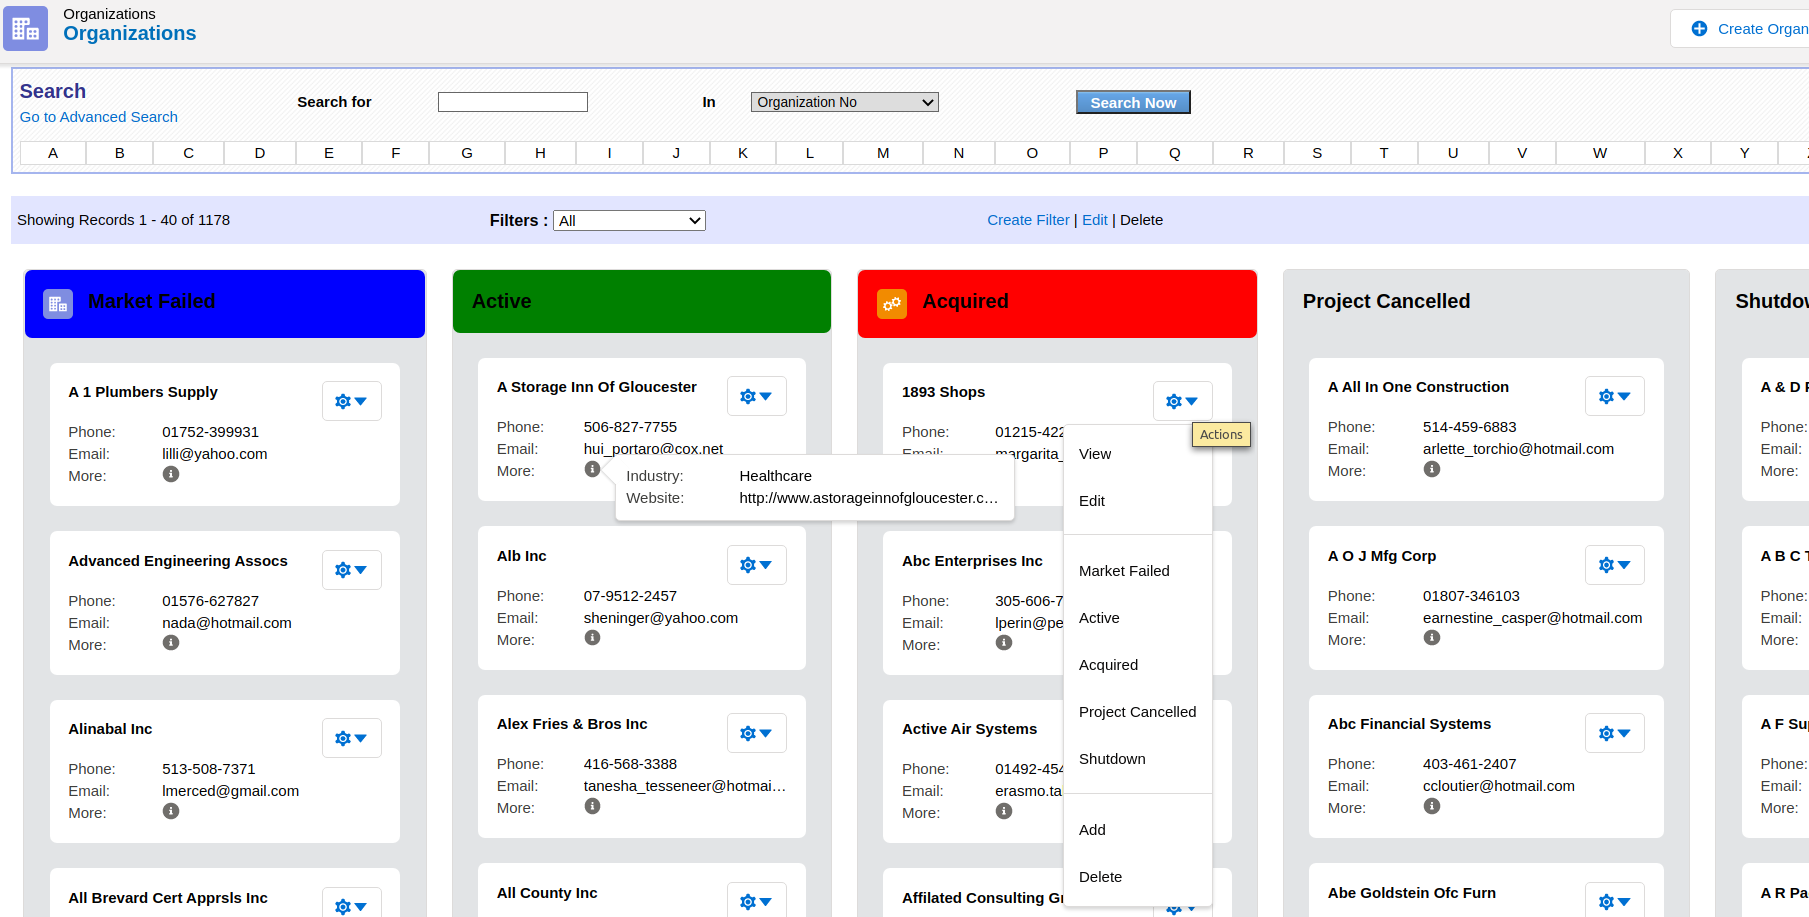
Task: Filter organizations by letter H
Action: [x=540, y=153]
